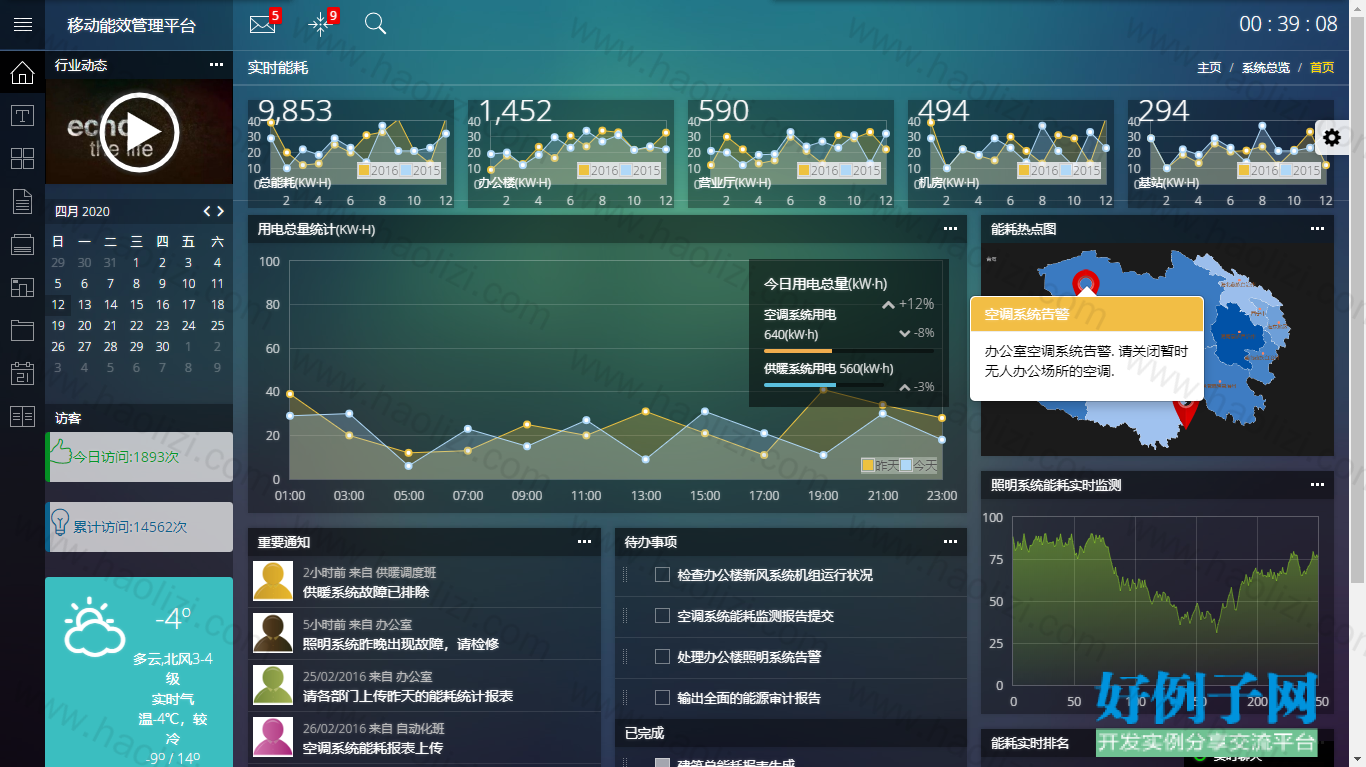Click 系统总览 breadcrumb link
Screen dimensions: 1366x767
[1266, 68]
